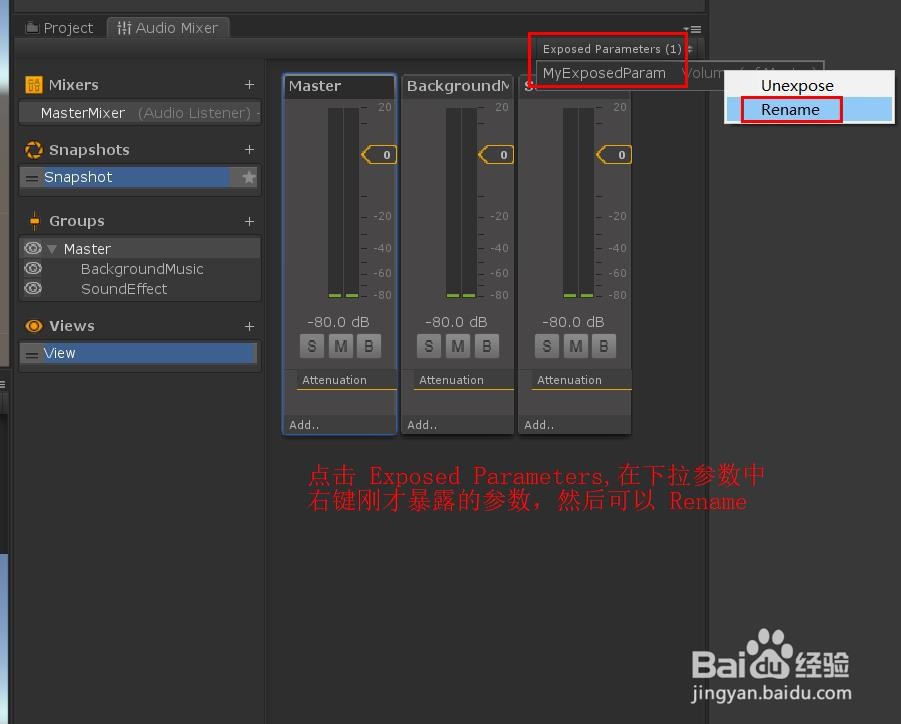
Task: Click the BackgroundMusic channel strip header
Action: coord(457,86)
